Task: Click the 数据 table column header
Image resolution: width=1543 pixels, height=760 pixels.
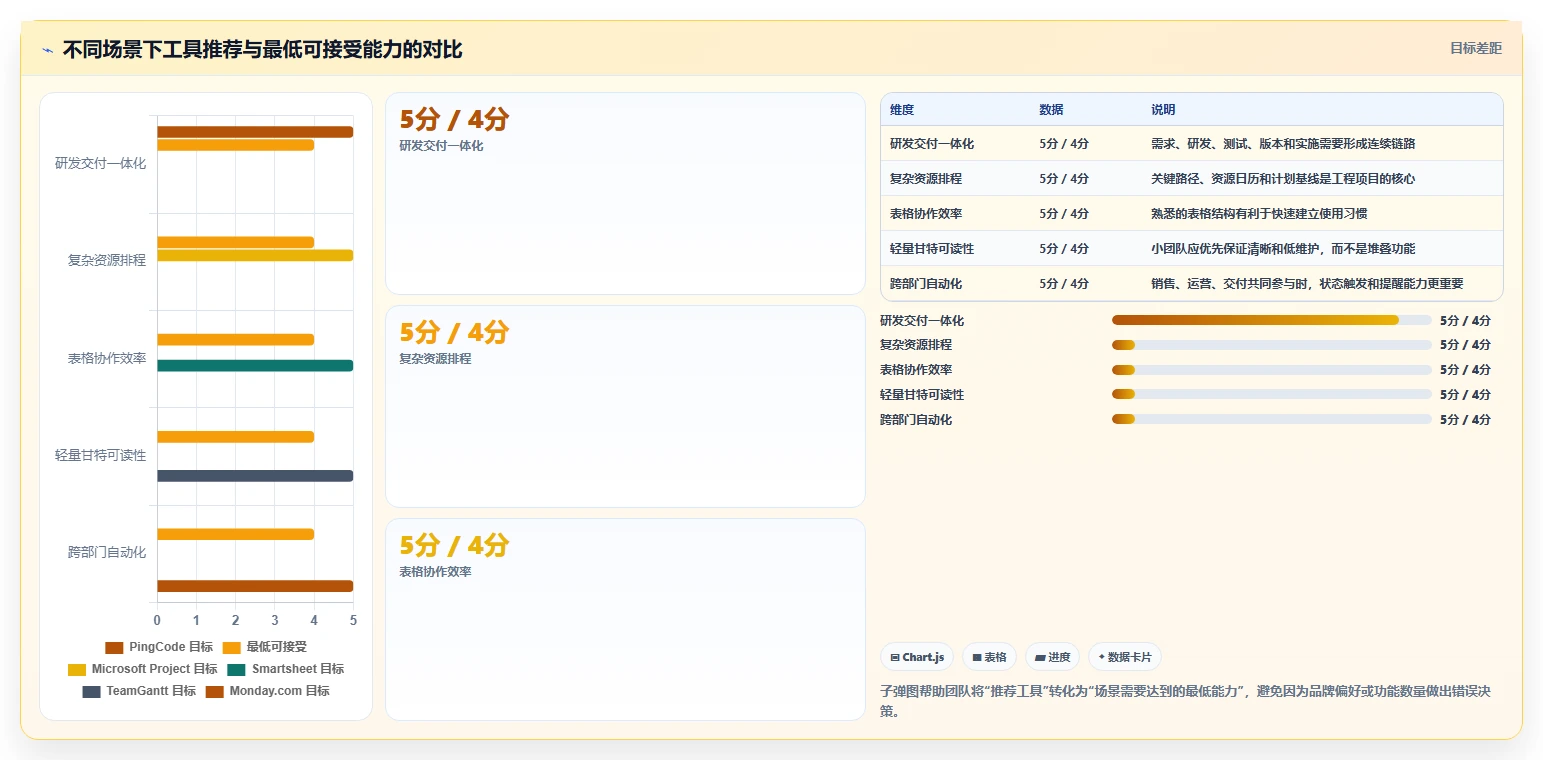Action: click(1051, 110)
